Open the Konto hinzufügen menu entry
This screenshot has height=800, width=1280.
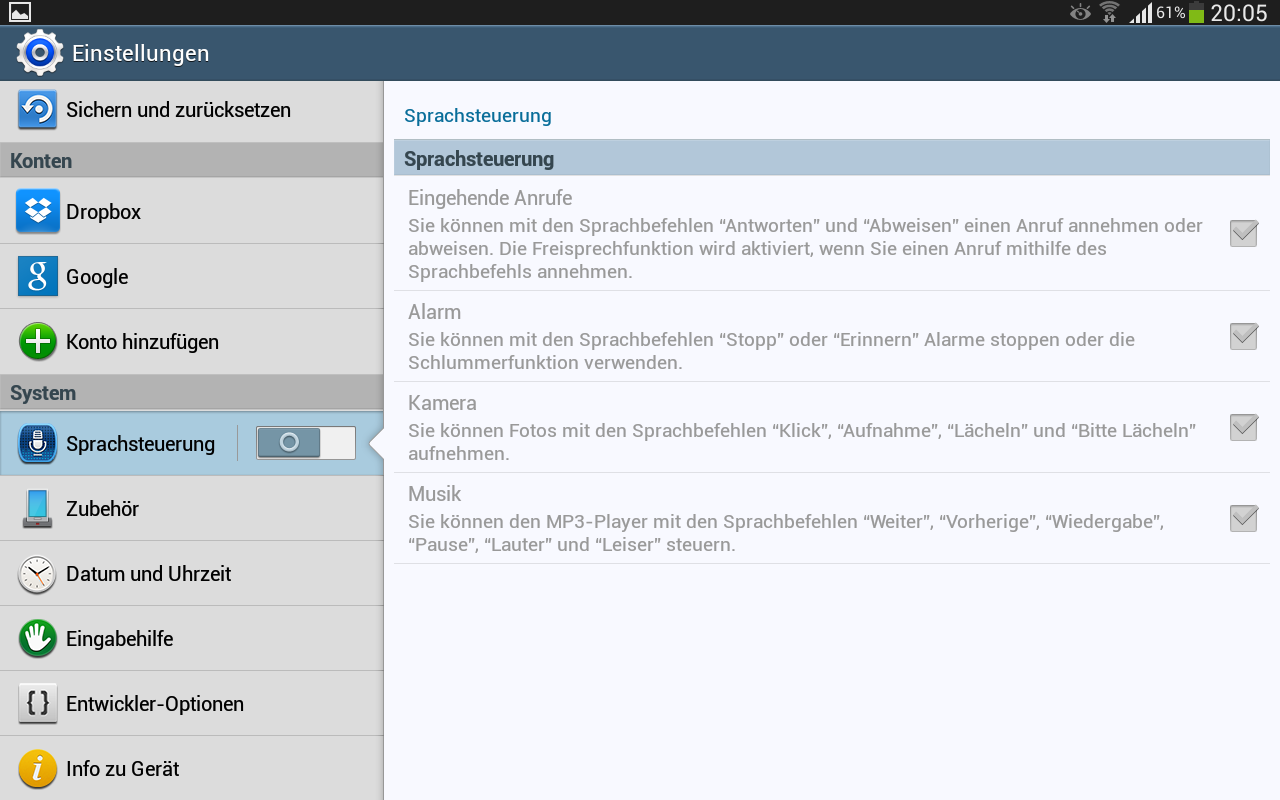coord(142,342)
